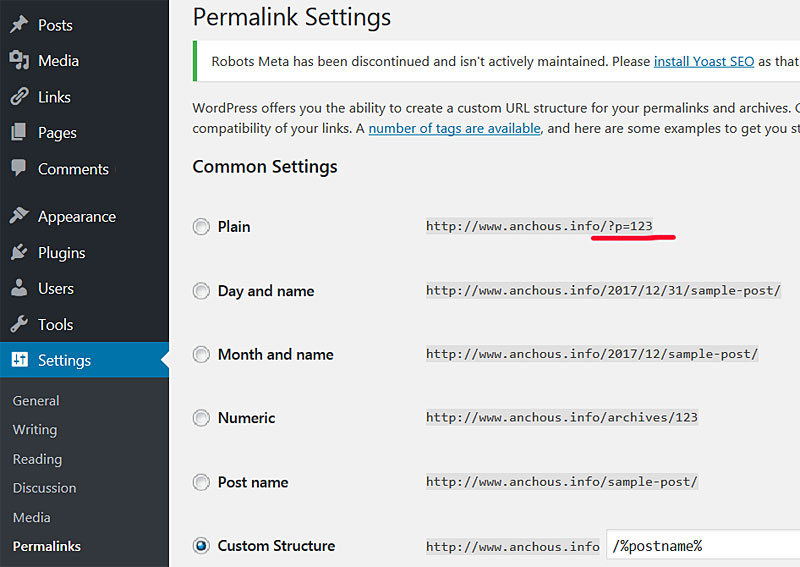Image resolution: width=800 pixels, height=567 pixels.
Task: Click the Comments speech bubble icon
Action: point(19,169)
